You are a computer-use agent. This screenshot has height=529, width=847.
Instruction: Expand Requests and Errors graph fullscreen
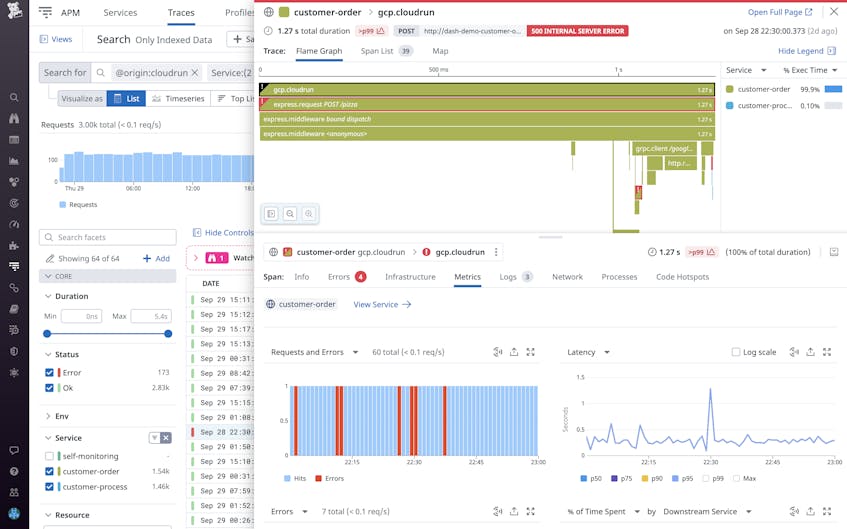click(x=530, y=352)
